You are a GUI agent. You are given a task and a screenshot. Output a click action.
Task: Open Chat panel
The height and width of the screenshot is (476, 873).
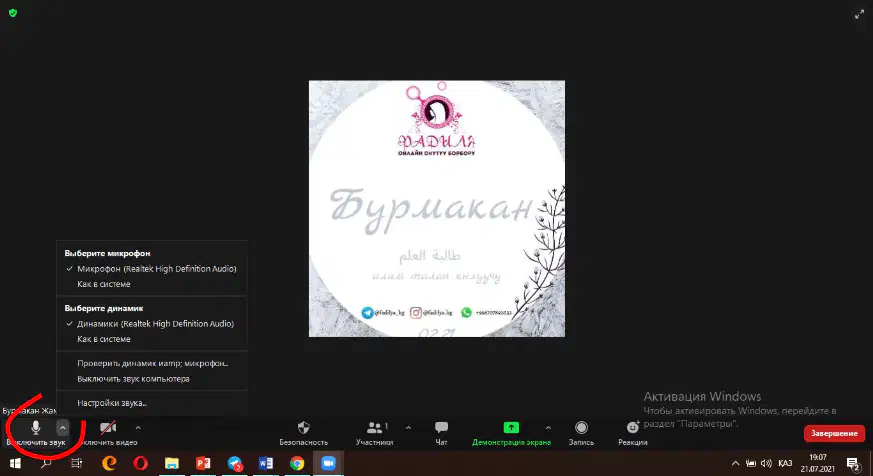(x=442, y=433)
